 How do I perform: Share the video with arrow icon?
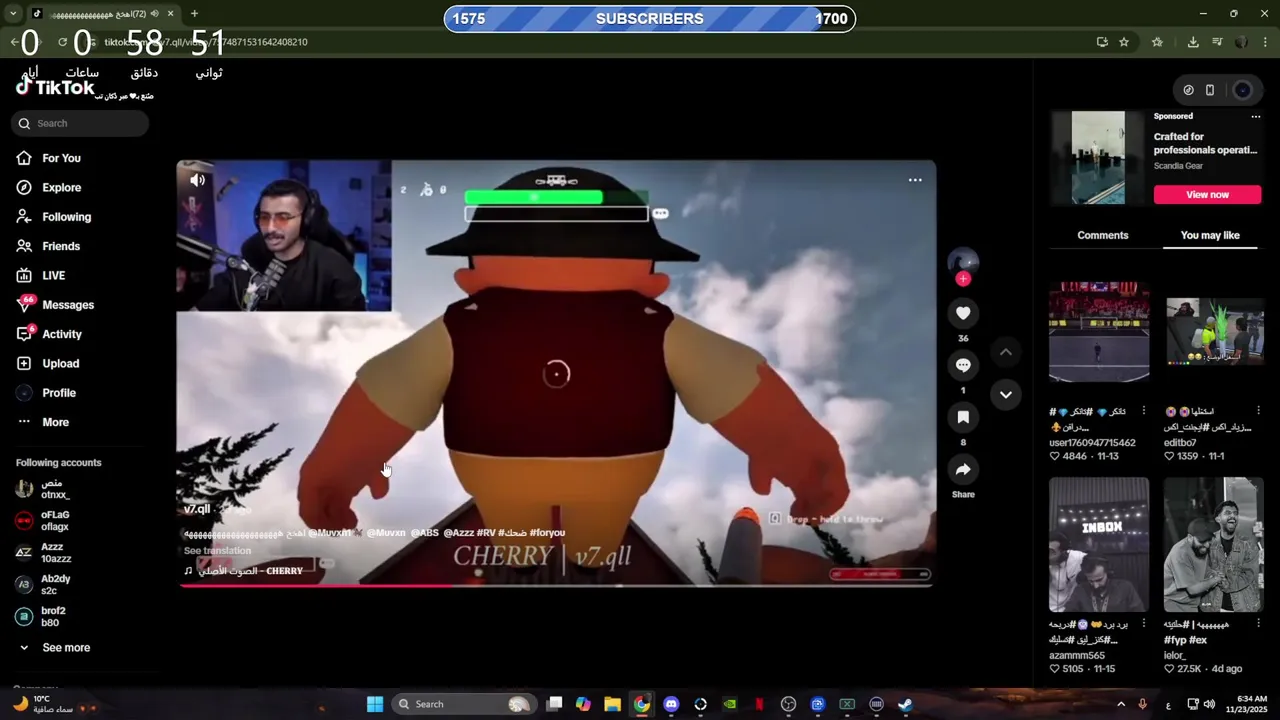click(x=963, y=470)
